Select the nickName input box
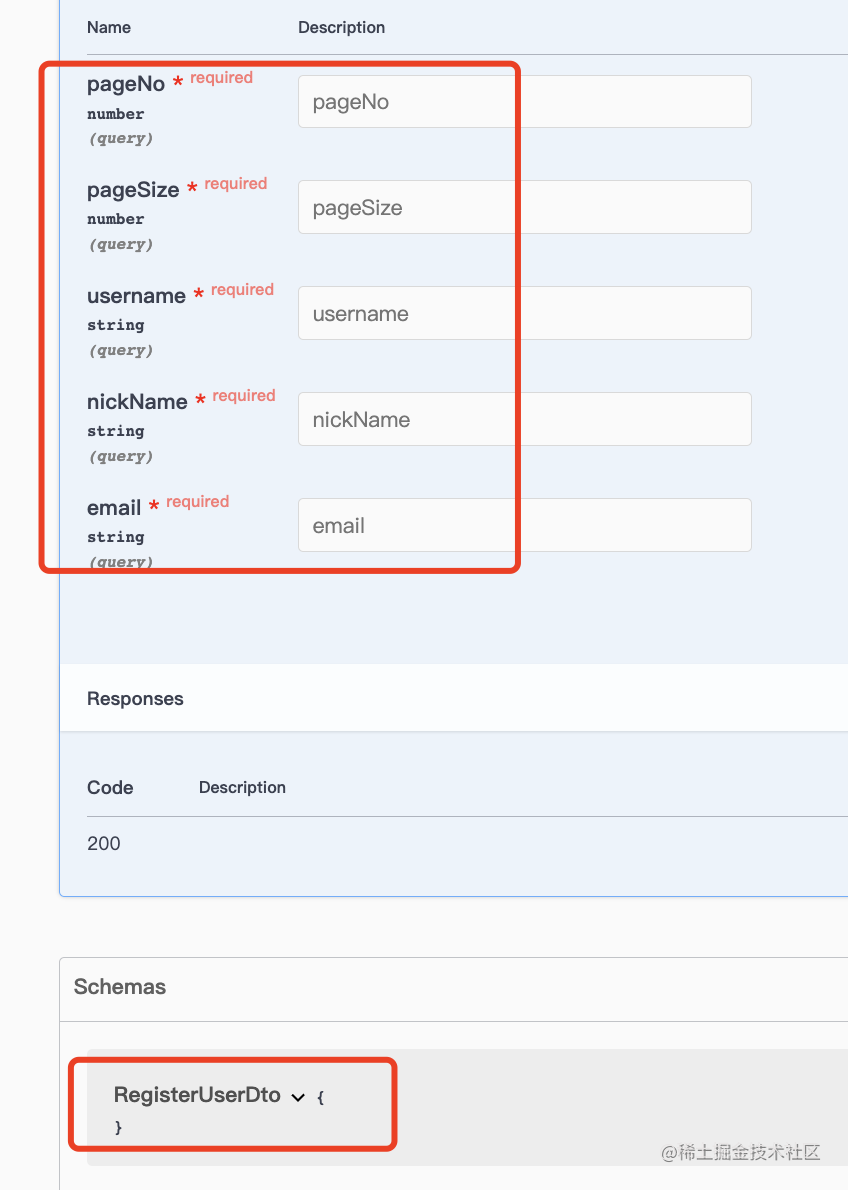This screenshot has width=848, height=1190. [524, 420]
